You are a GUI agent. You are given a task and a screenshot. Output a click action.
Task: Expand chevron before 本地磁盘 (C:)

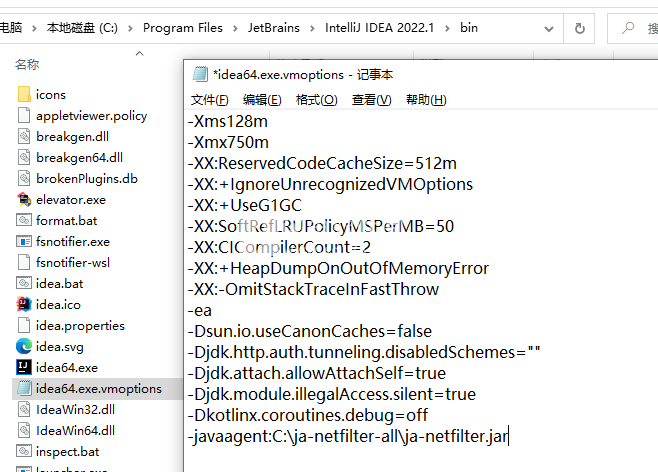point(34,28)
